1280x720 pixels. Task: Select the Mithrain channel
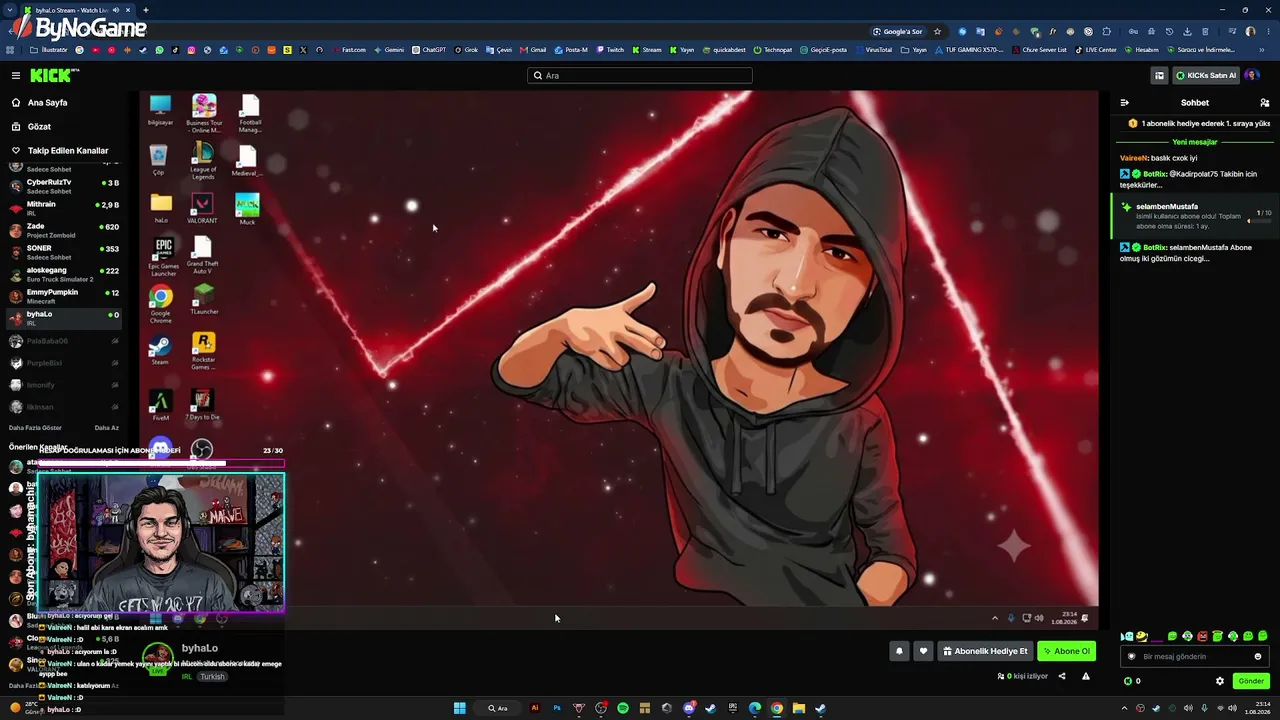point(64,208)
